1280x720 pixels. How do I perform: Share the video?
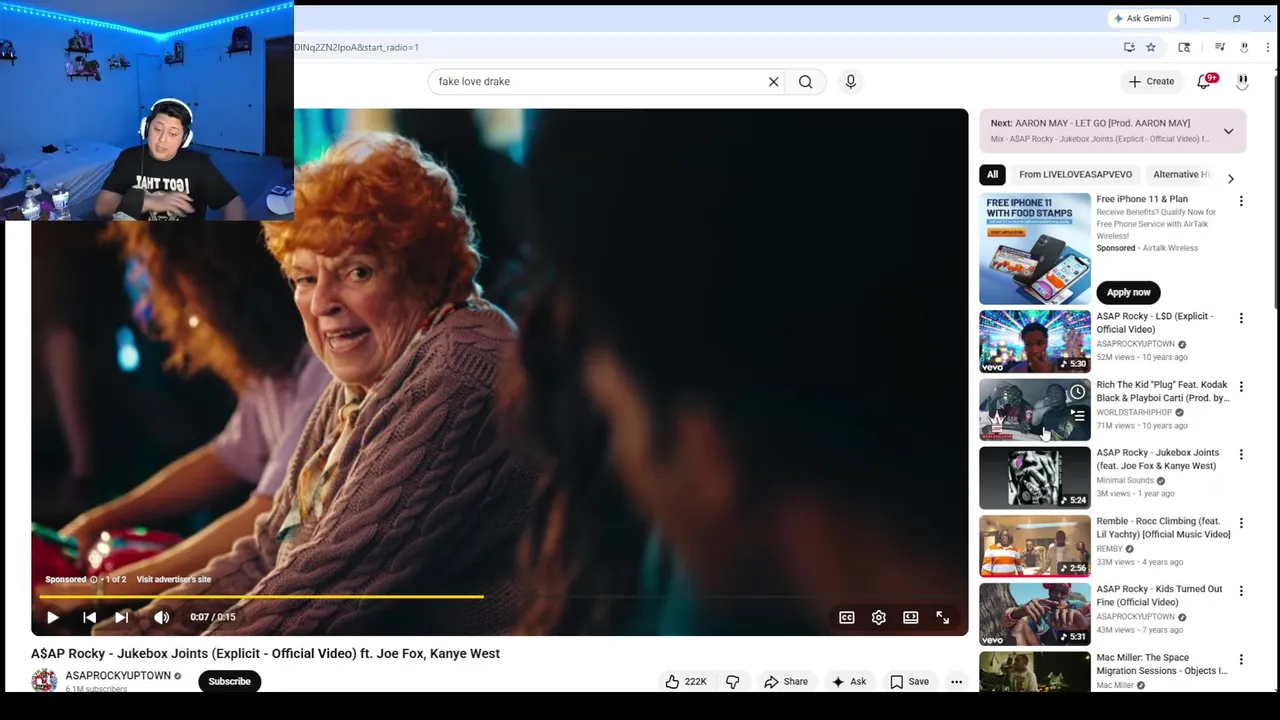click(x=786, y=681)
